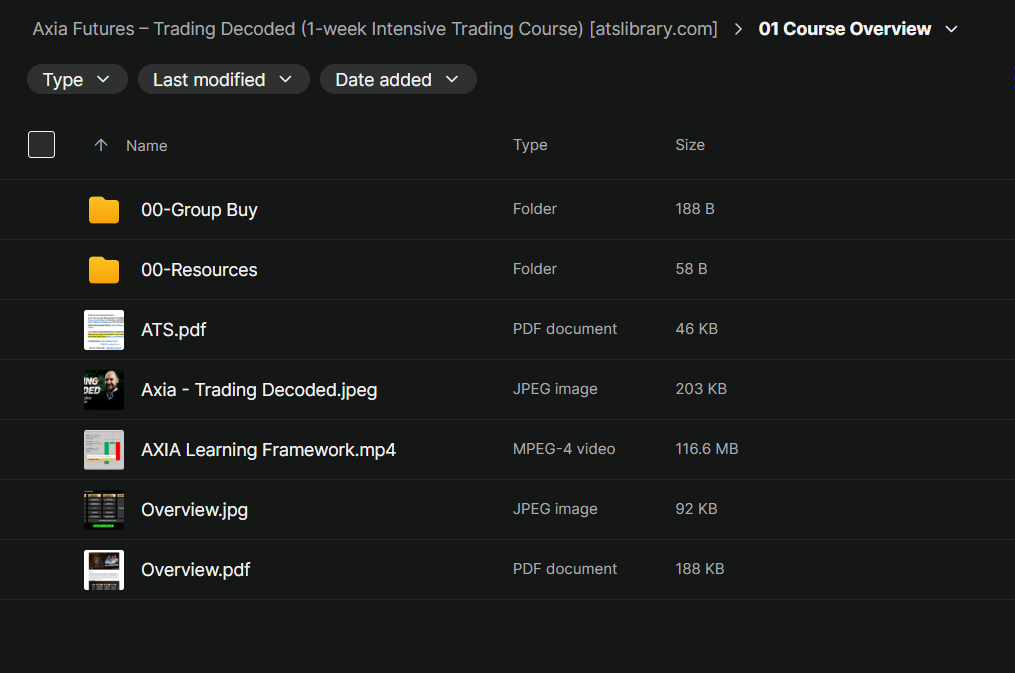Click the 58 B size value
The image size is (1015, 673).
[691, 269]
